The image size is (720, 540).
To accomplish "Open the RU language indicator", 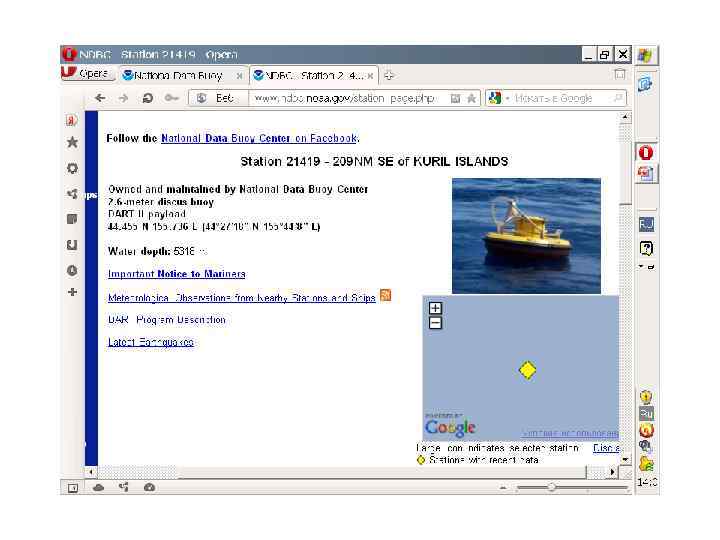I will pos(646,224).
